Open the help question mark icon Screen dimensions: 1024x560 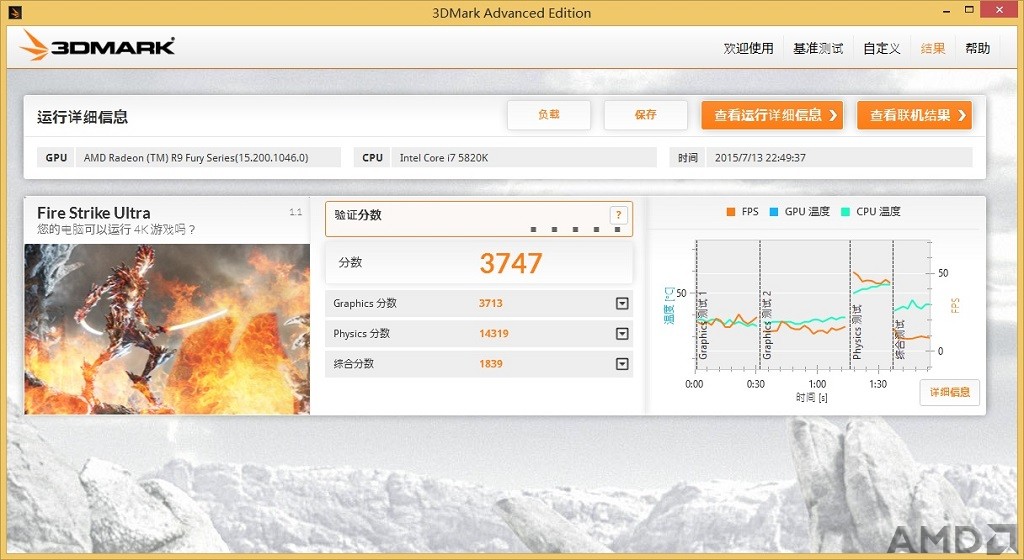coord(618,215)
